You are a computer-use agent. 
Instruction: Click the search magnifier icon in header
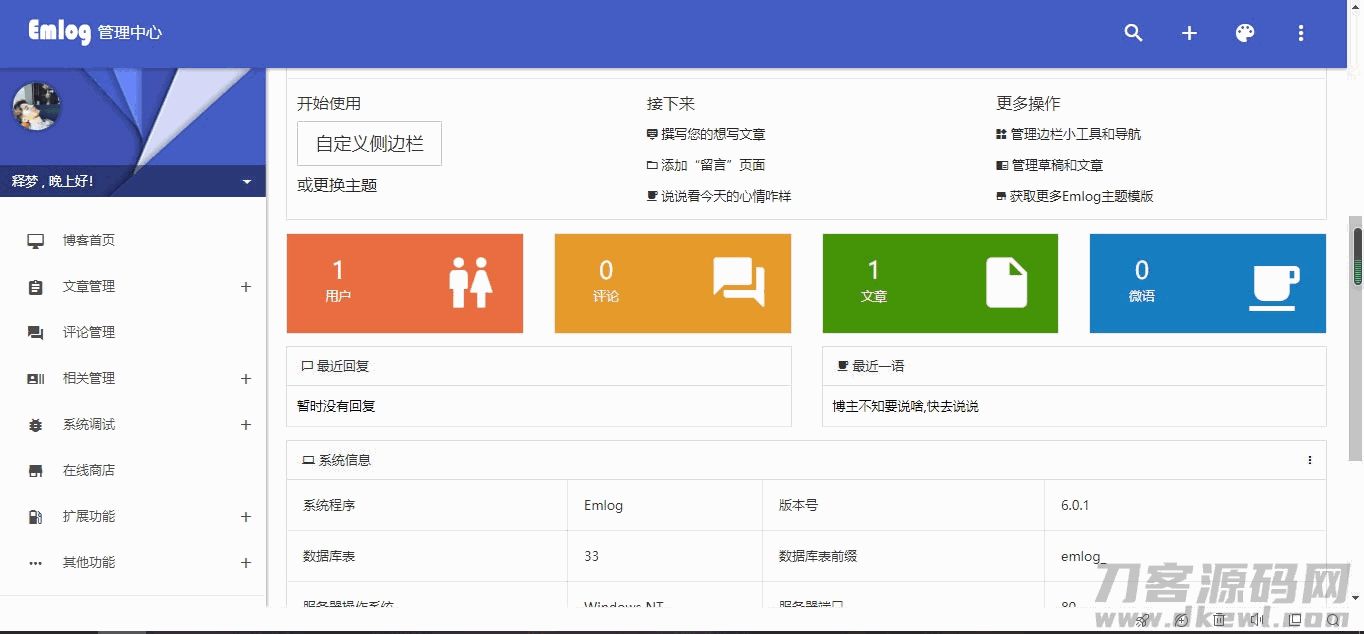(1133, 33)
